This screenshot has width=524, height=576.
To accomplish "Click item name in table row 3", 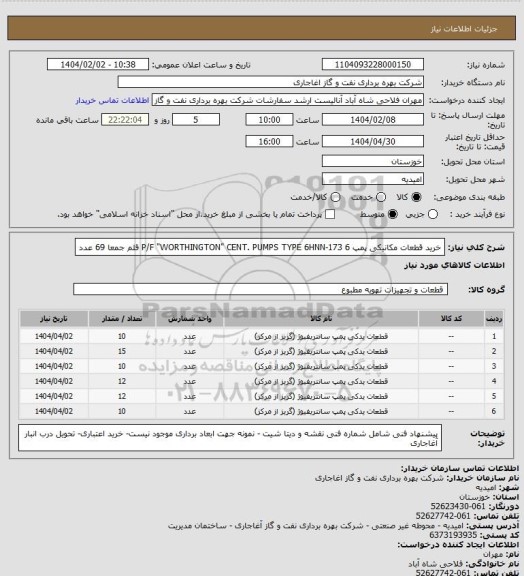I will [x=321, y=366].
